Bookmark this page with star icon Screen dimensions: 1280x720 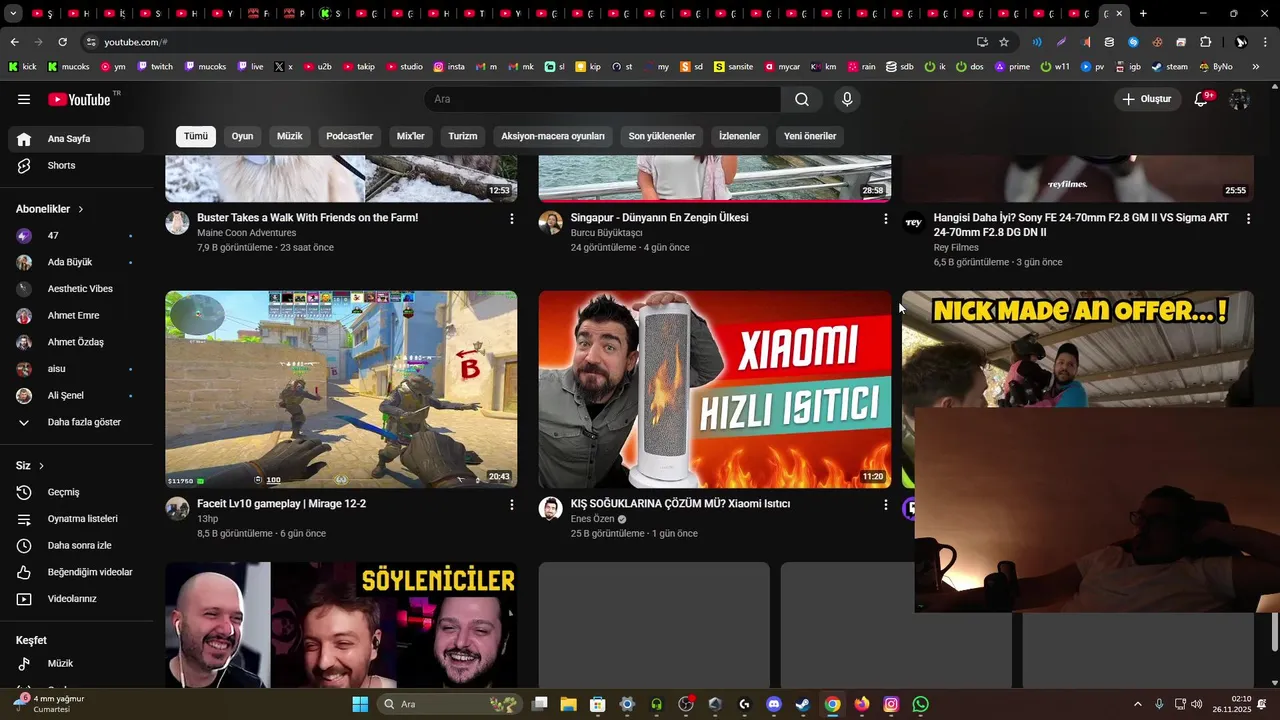pos(1004,42)
